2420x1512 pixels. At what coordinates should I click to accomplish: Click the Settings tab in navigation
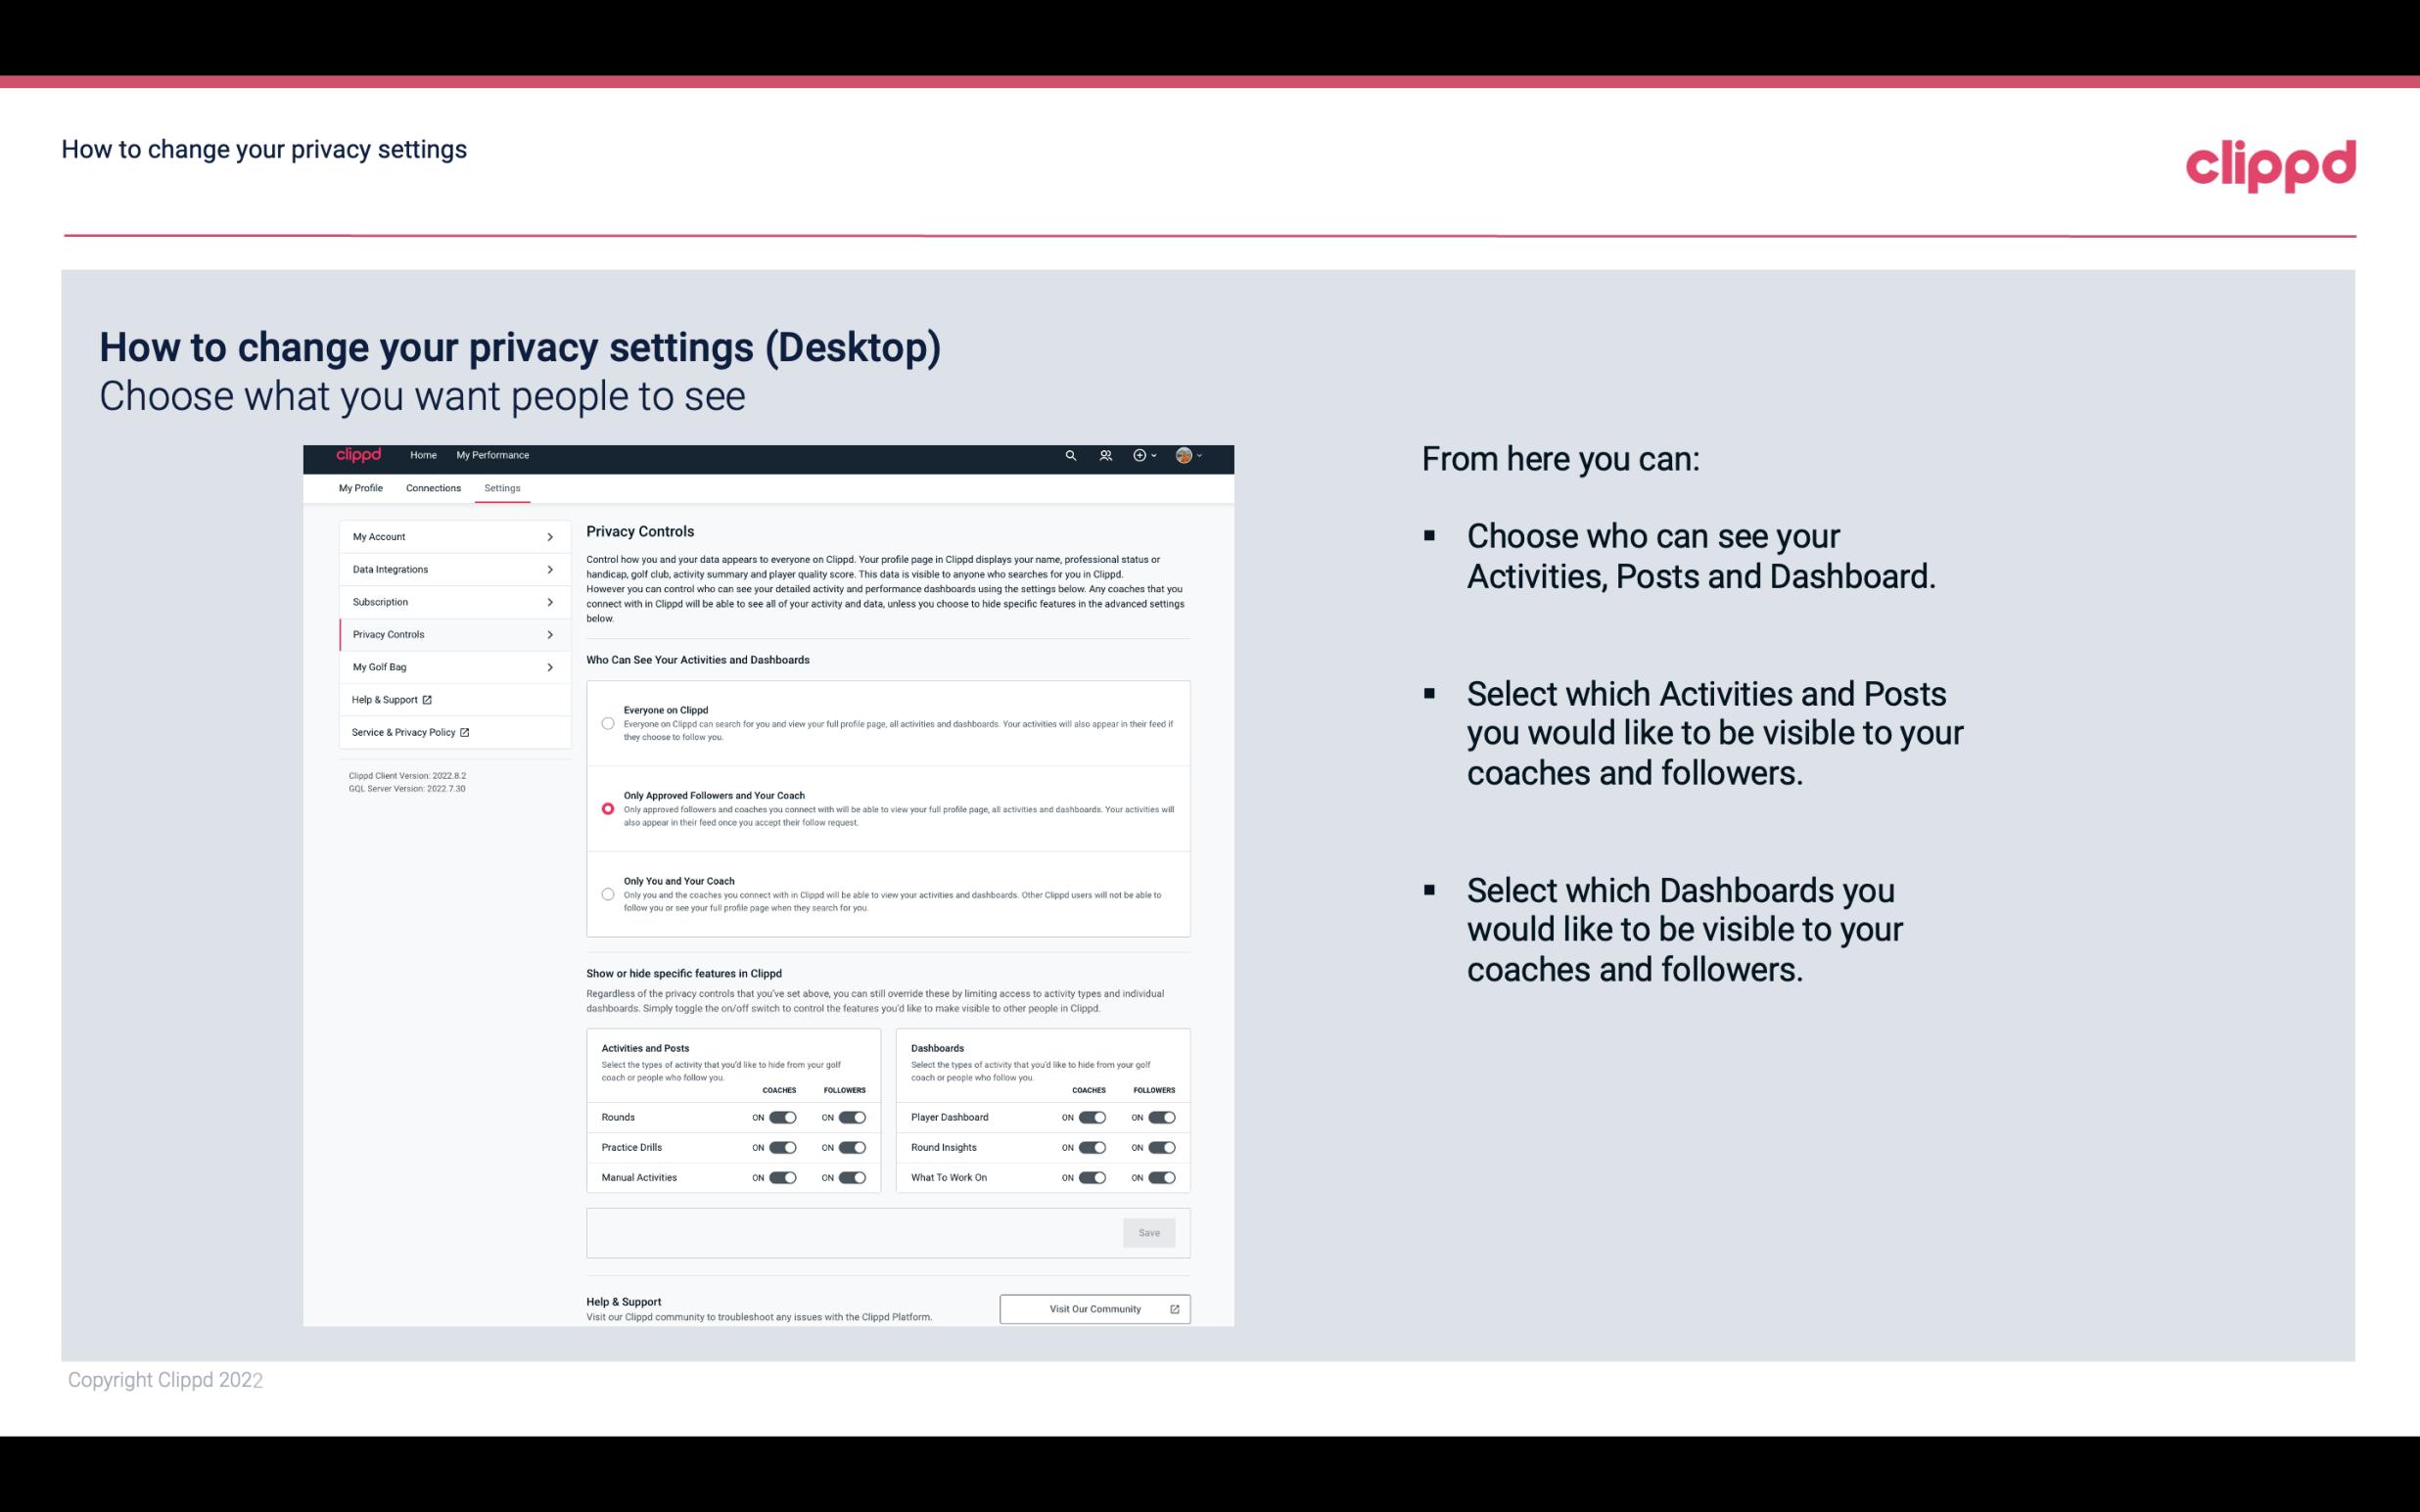pyautogui.click(x=500, y=487)
